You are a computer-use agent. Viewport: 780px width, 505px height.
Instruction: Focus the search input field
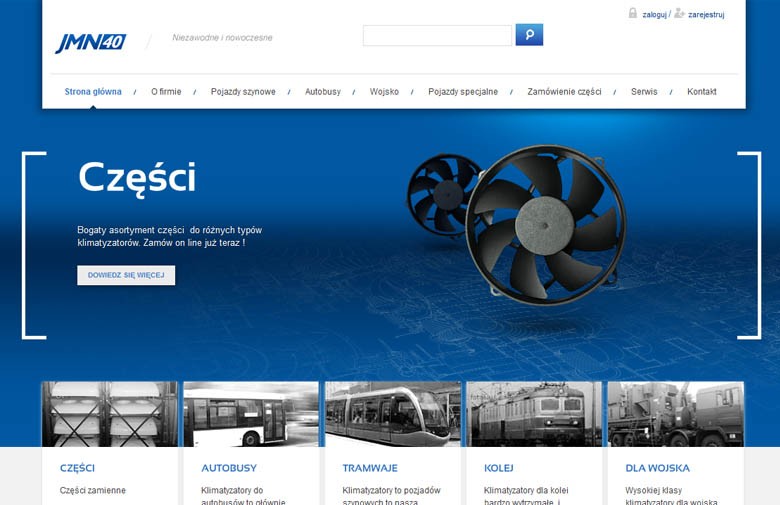pos(437,36)
